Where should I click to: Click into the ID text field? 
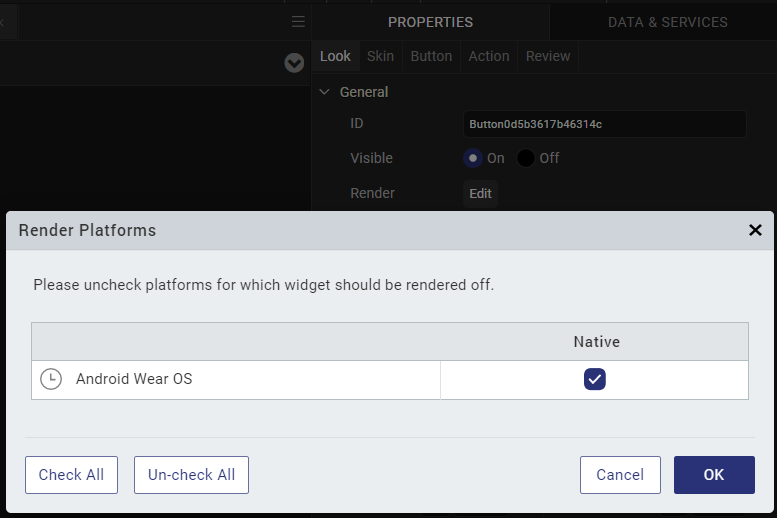[604, 124]
